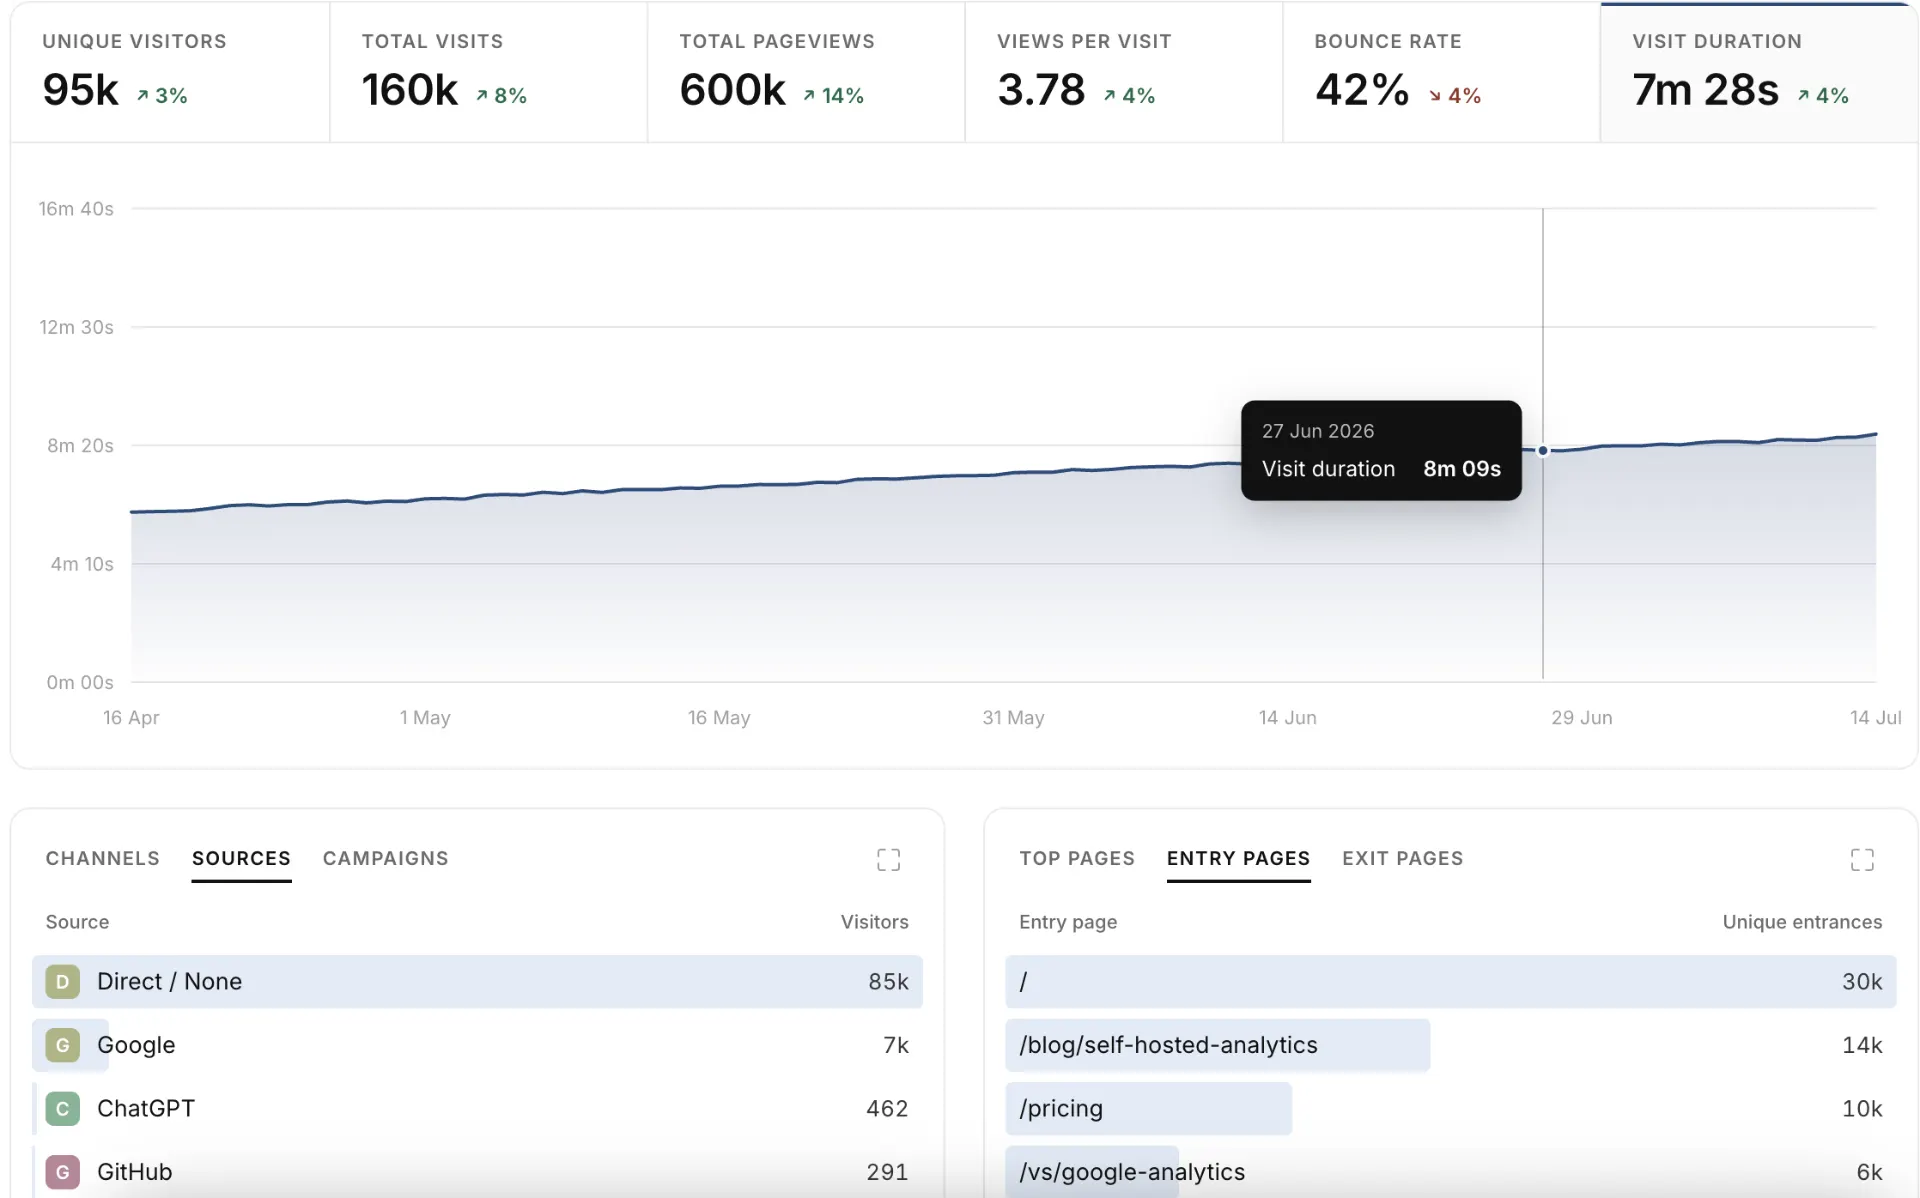The width and height of the screenshot is (1920, 1198).
Task: Click the ChatGPT source favicon
Action: point(62,1108)
